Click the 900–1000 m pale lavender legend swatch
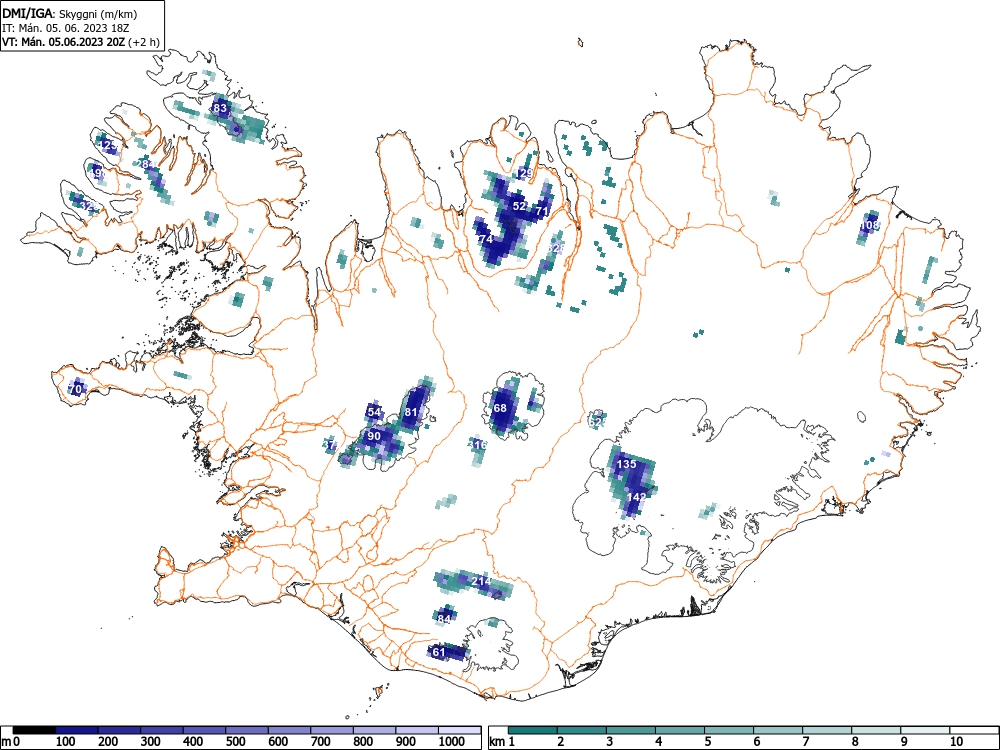Viewport: 1000px width, 750px height. pyautogui.click(x=417, y=731)
